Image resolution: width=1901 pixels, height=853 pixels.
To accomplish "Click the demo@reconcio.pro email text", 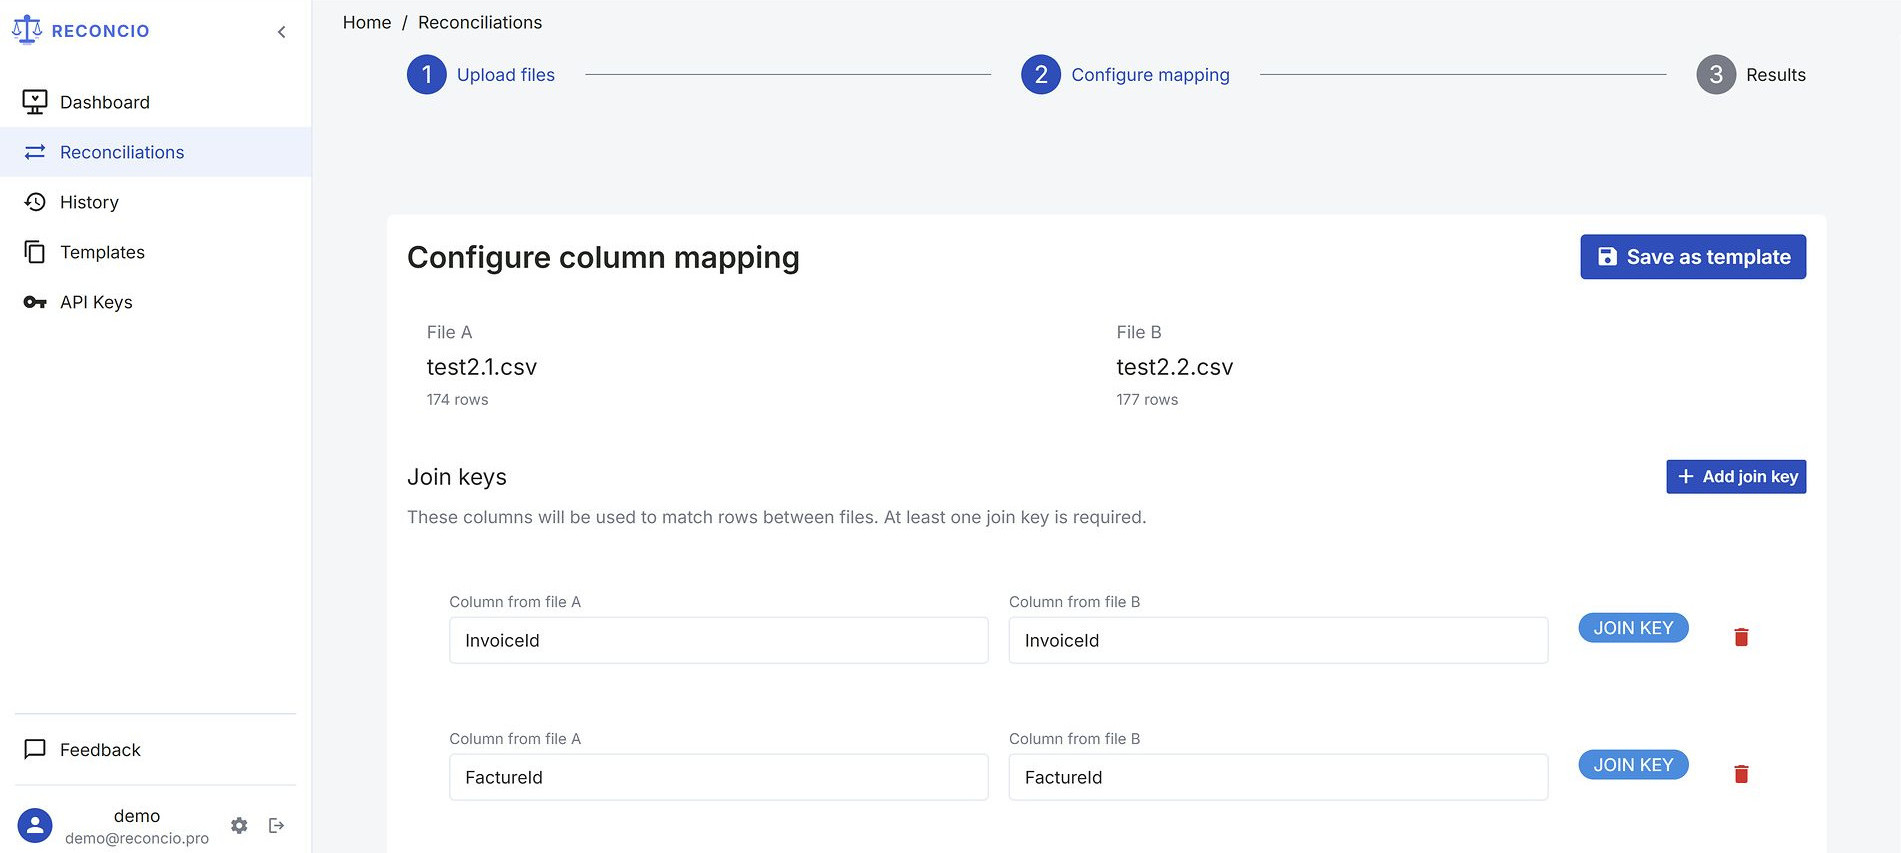I will pos(137,838).
